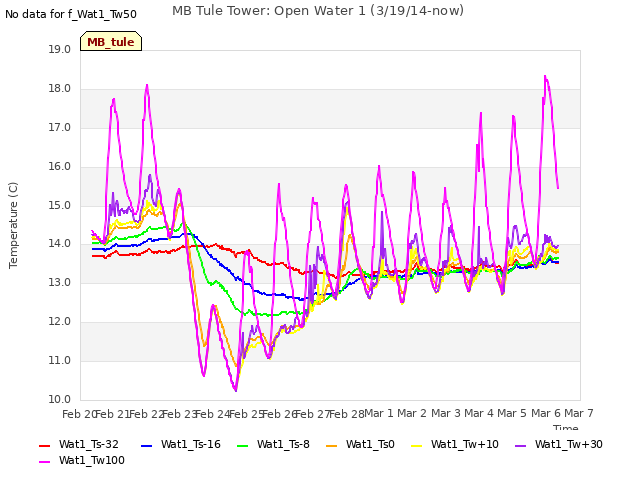Click the 19.0 y-axis tick label

[x=60, y=49]
